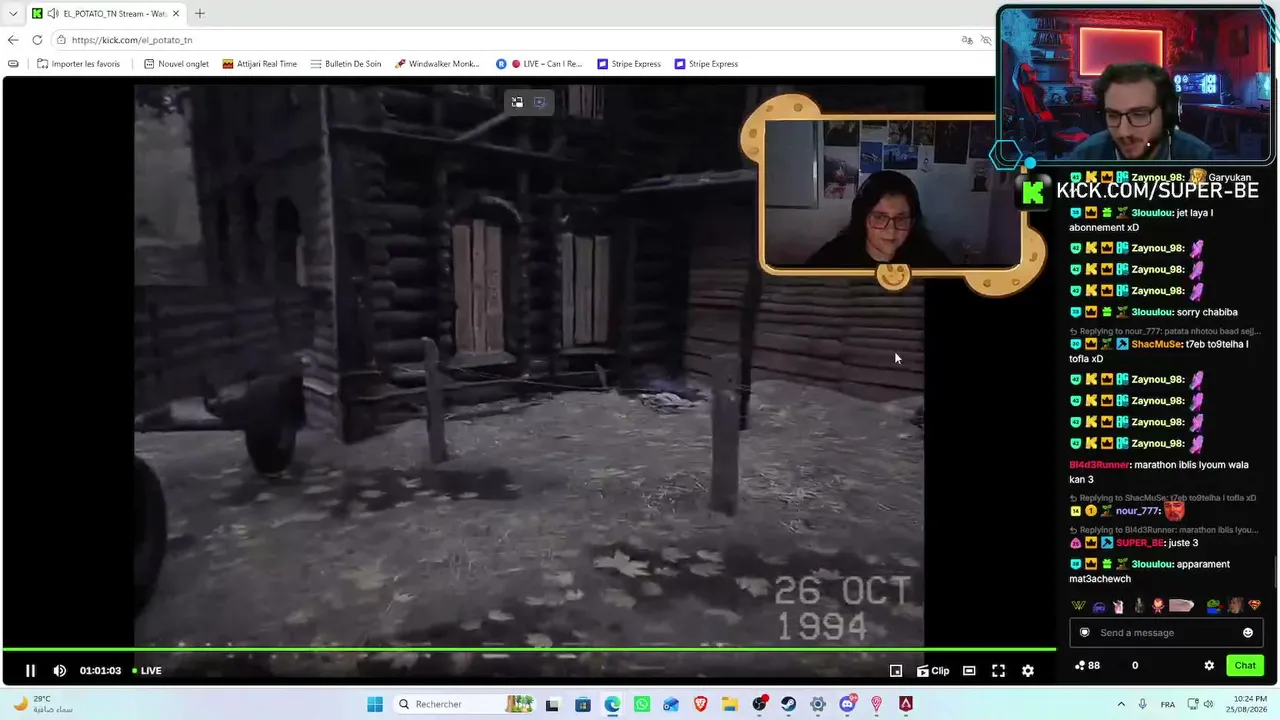Focus the Send a message field
This screenshot has width=1280, height=720.
click(x=1165, y=633)
